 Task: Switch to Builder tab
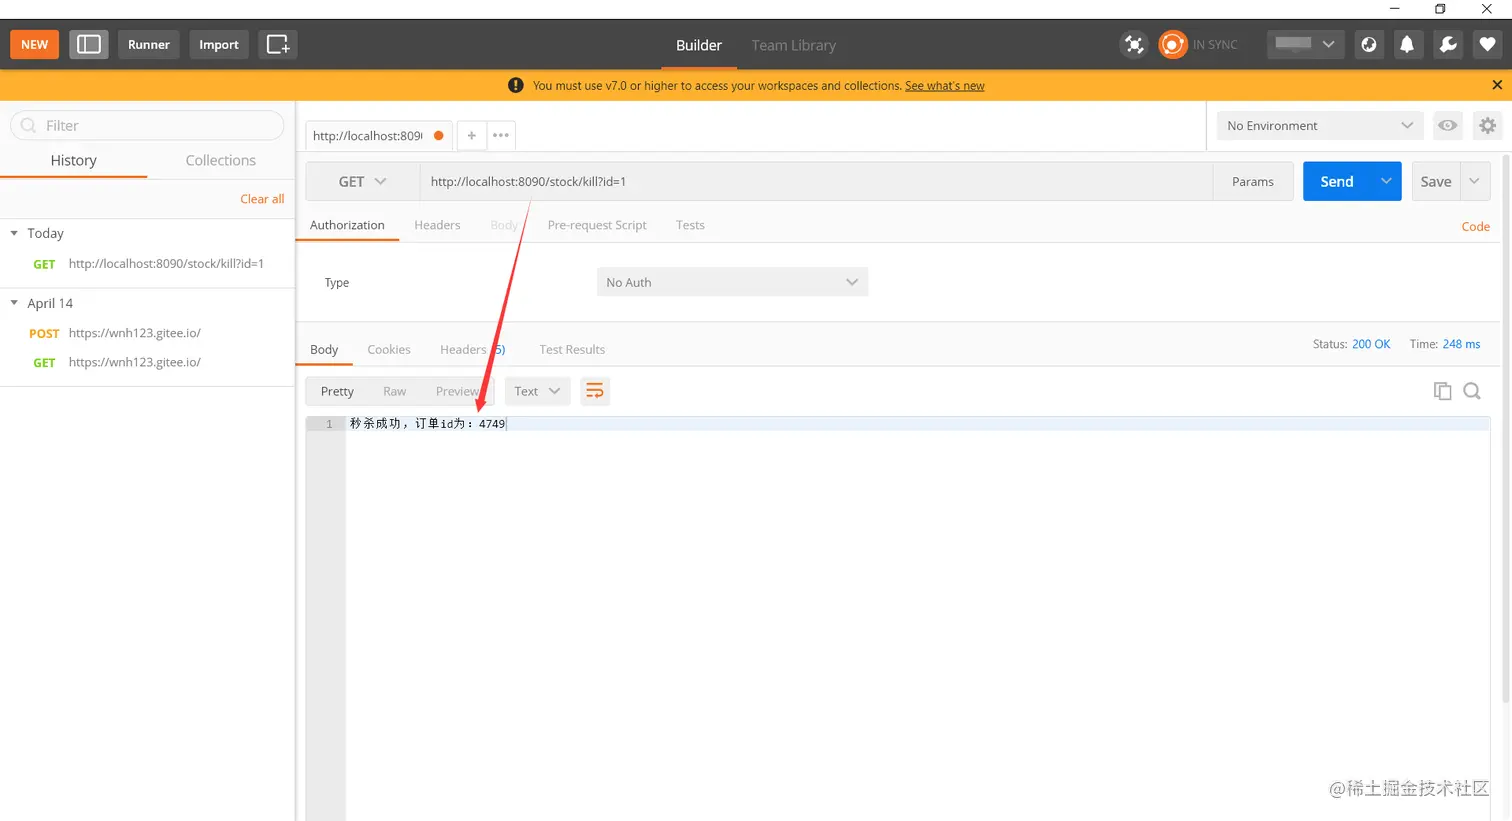click(699, 45)
